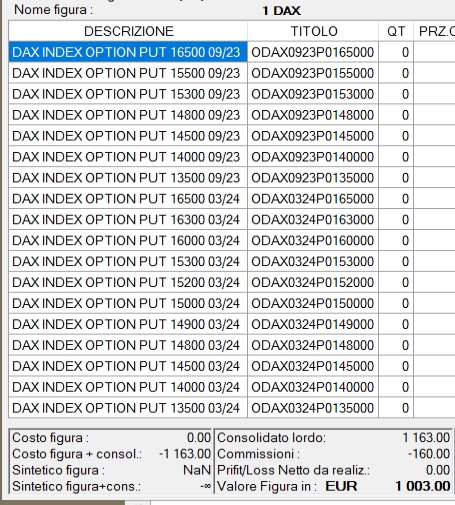The image size is (455, 505).
Task: Click the ODAX0923P0135000 title cell
Action: pos(313,178)
